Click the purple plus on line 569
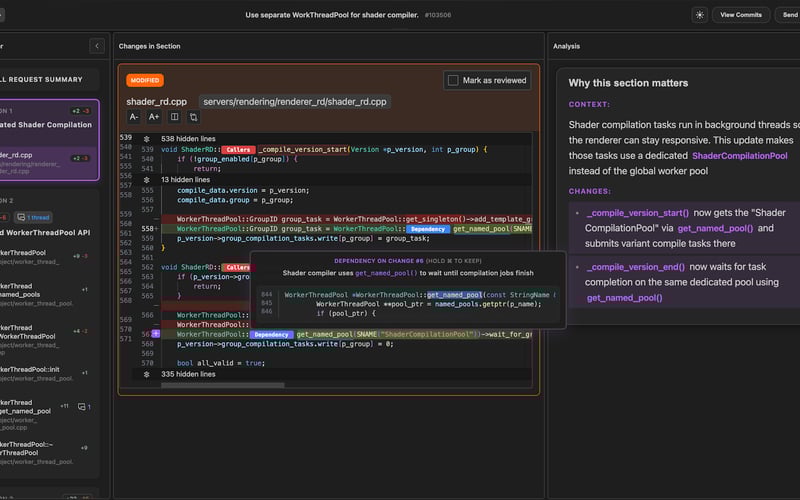 [154, 333]
